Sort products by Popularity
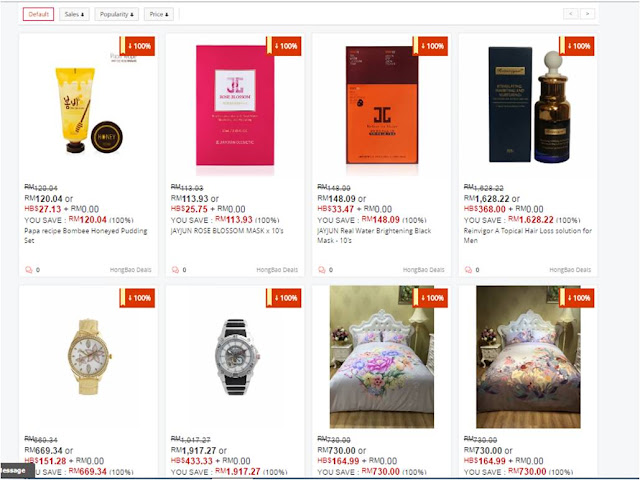640x480 pixels. point(117,14)
